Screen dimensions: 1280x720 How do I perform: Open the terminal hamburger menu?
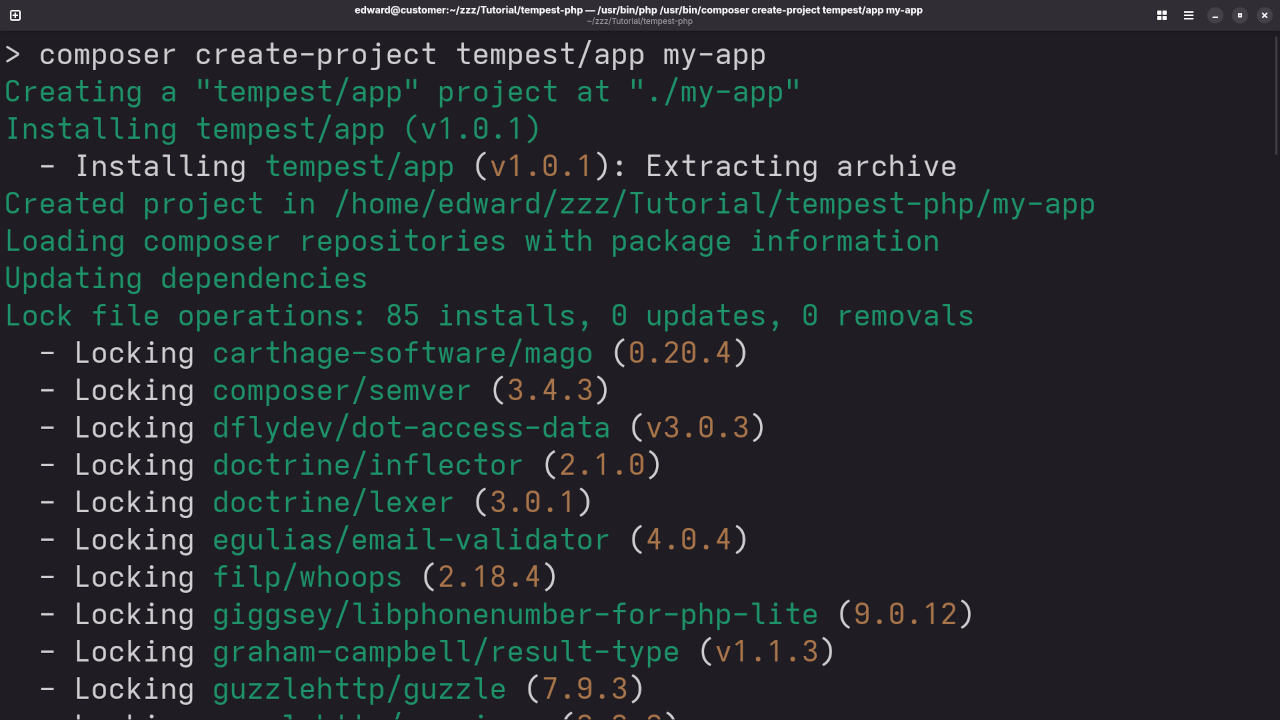1189,15
